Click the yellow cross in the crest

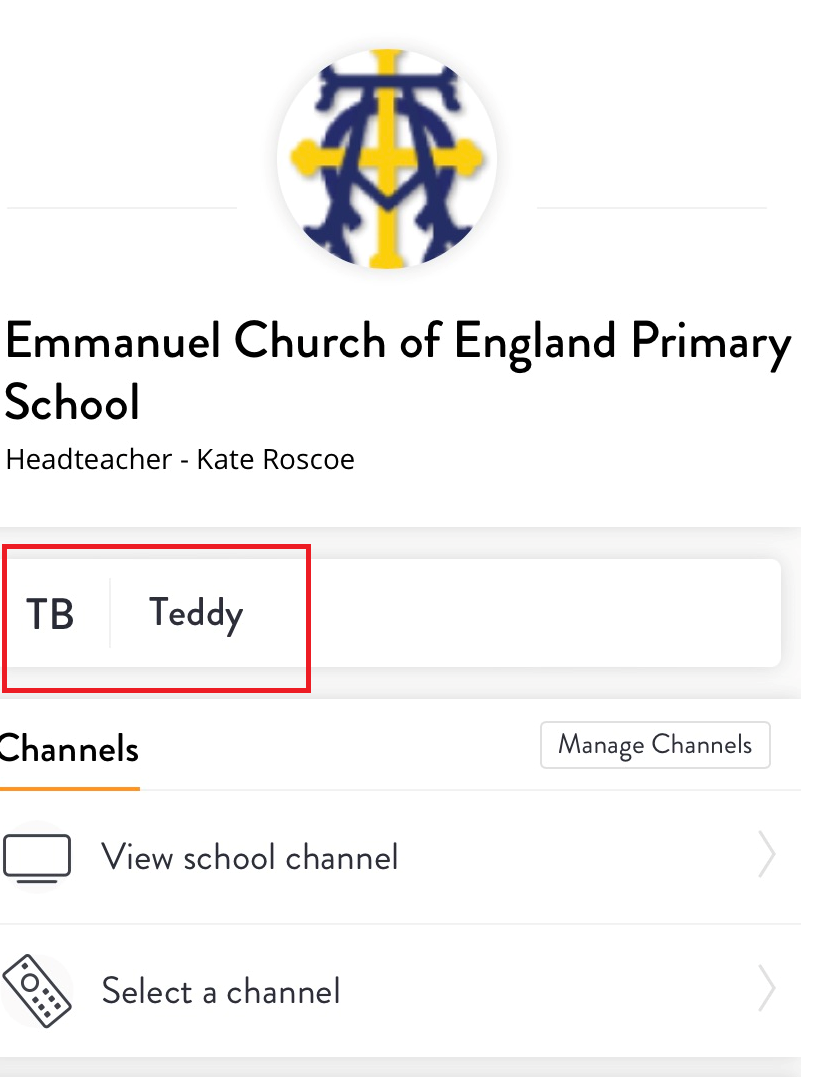click(x=387, y=159)
